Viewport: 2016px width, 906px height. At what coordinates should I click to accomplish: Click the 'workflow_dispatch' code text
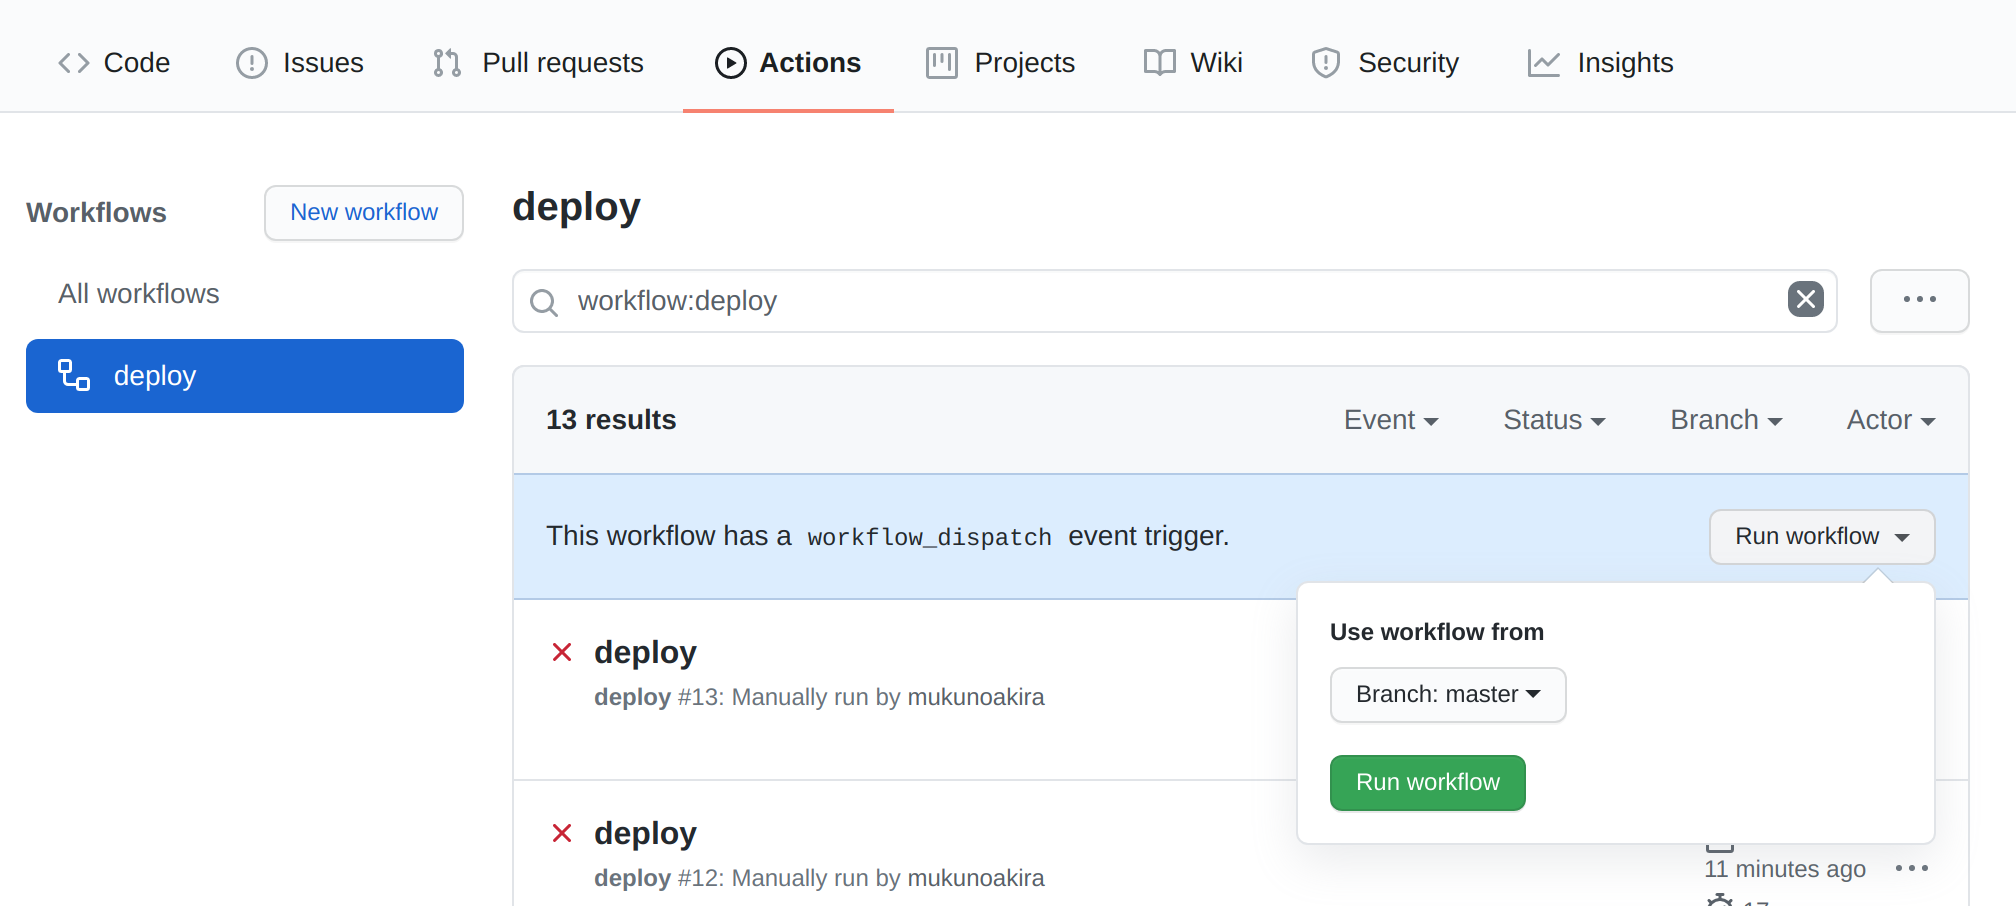[929, 538]
